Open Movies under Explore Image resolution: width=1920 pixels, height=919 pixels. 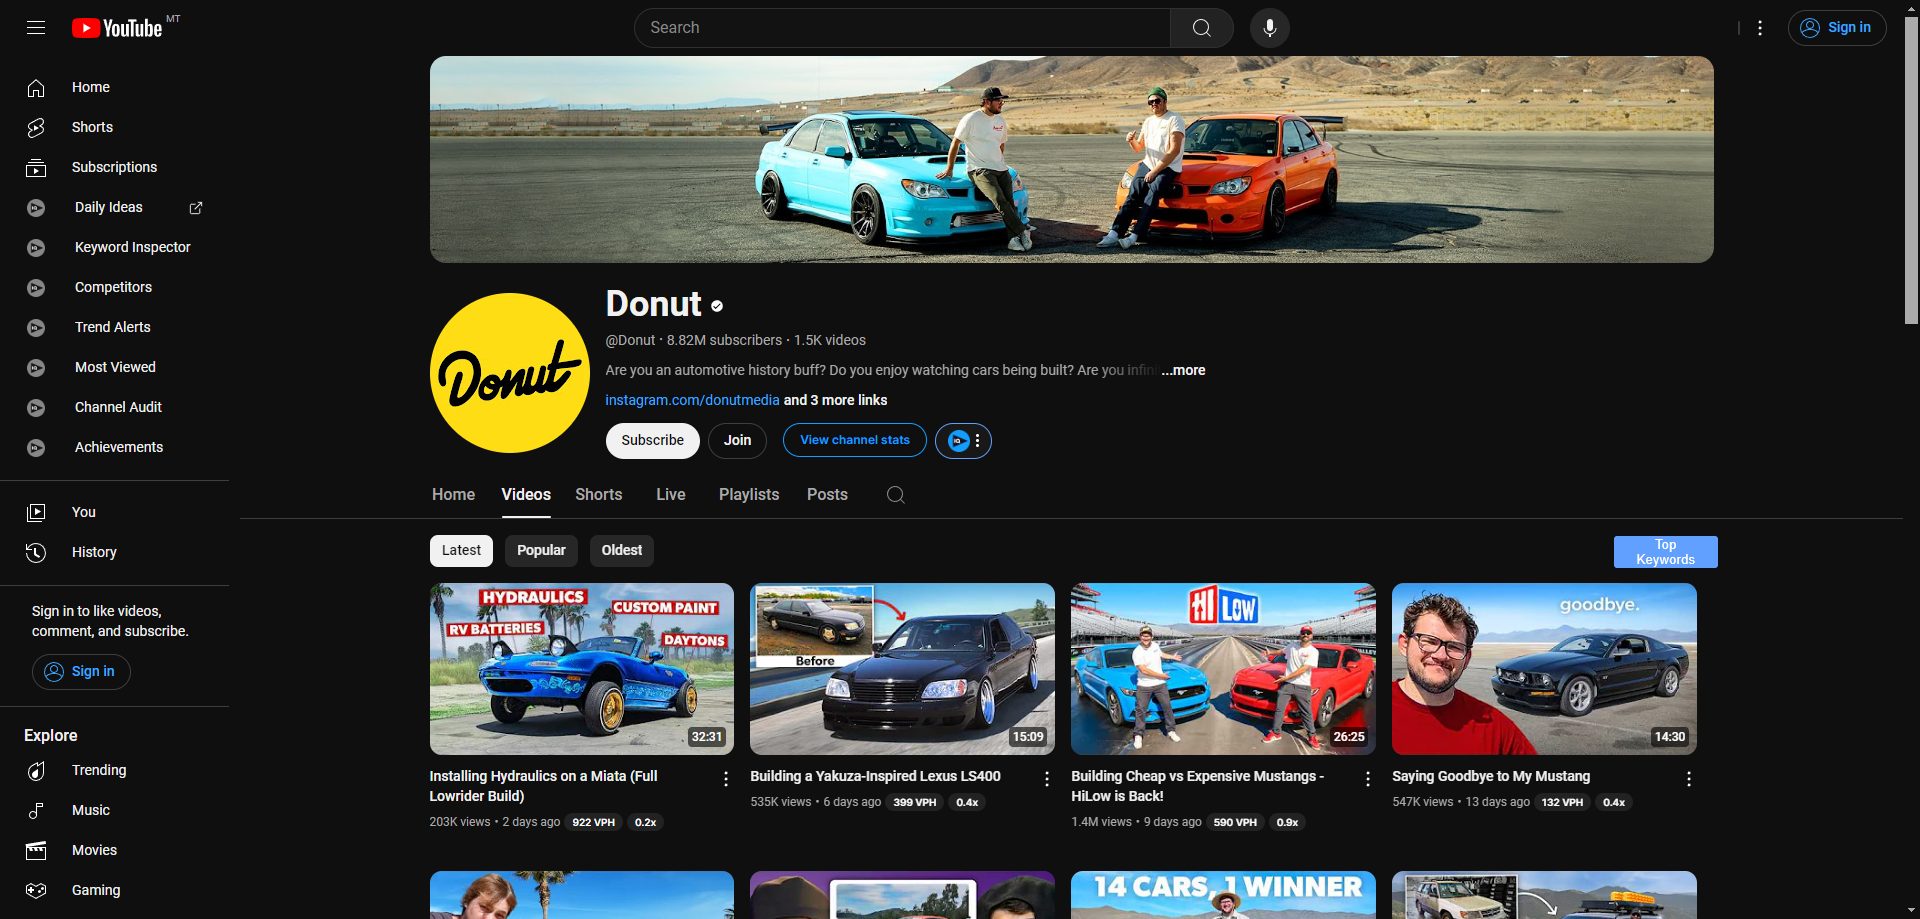114,850
